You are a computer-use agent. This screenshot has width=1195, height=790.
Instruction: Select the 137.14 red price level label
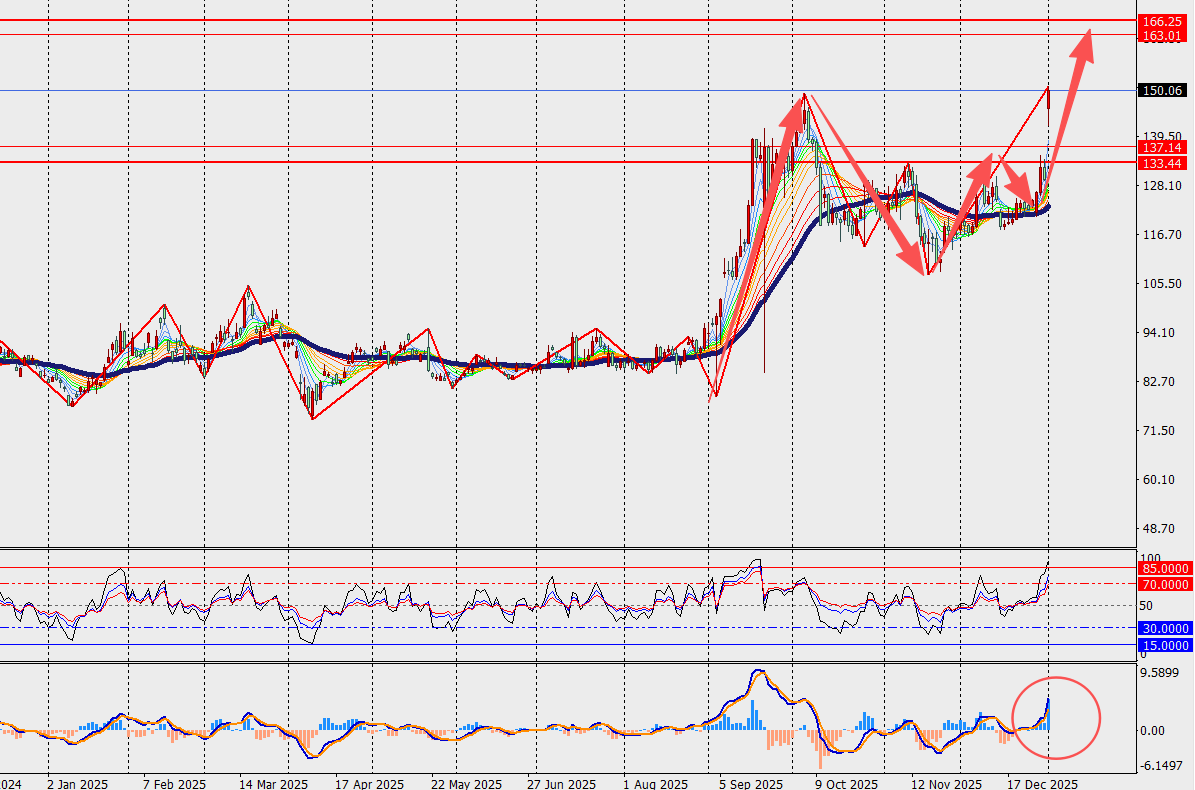pyautogui.click(x=1163, y=147)
